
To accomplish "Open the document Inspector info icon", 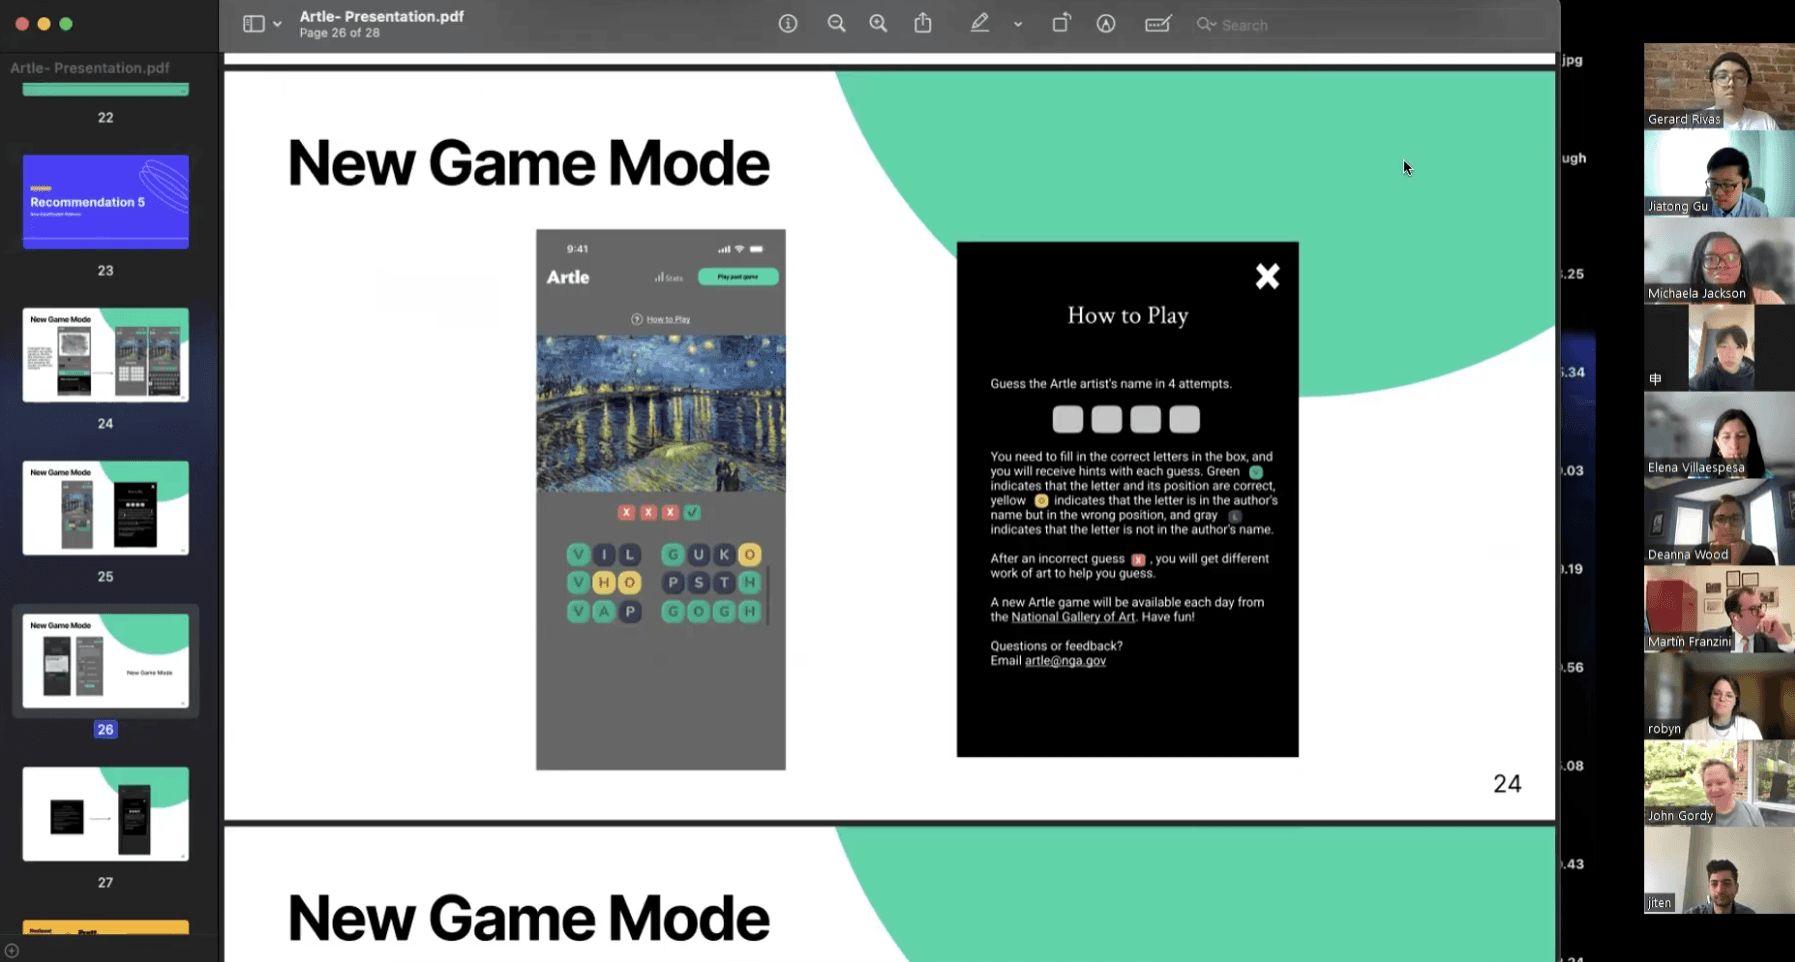I will click(x=788, y=24).
